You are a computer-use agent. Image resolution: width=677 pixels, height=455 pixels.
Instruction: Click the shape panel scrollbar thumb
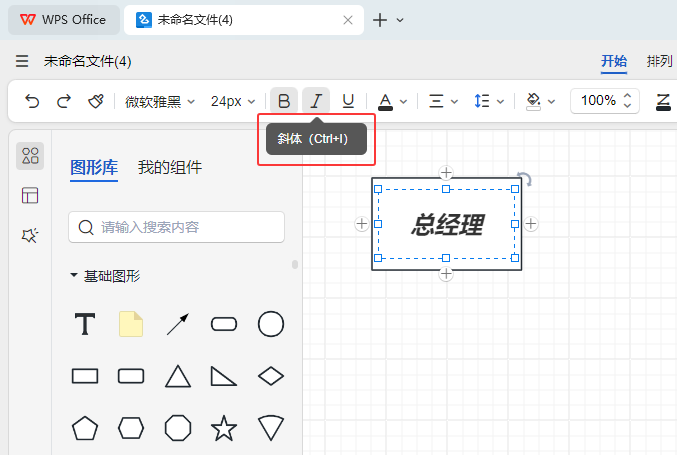[295, 264]
